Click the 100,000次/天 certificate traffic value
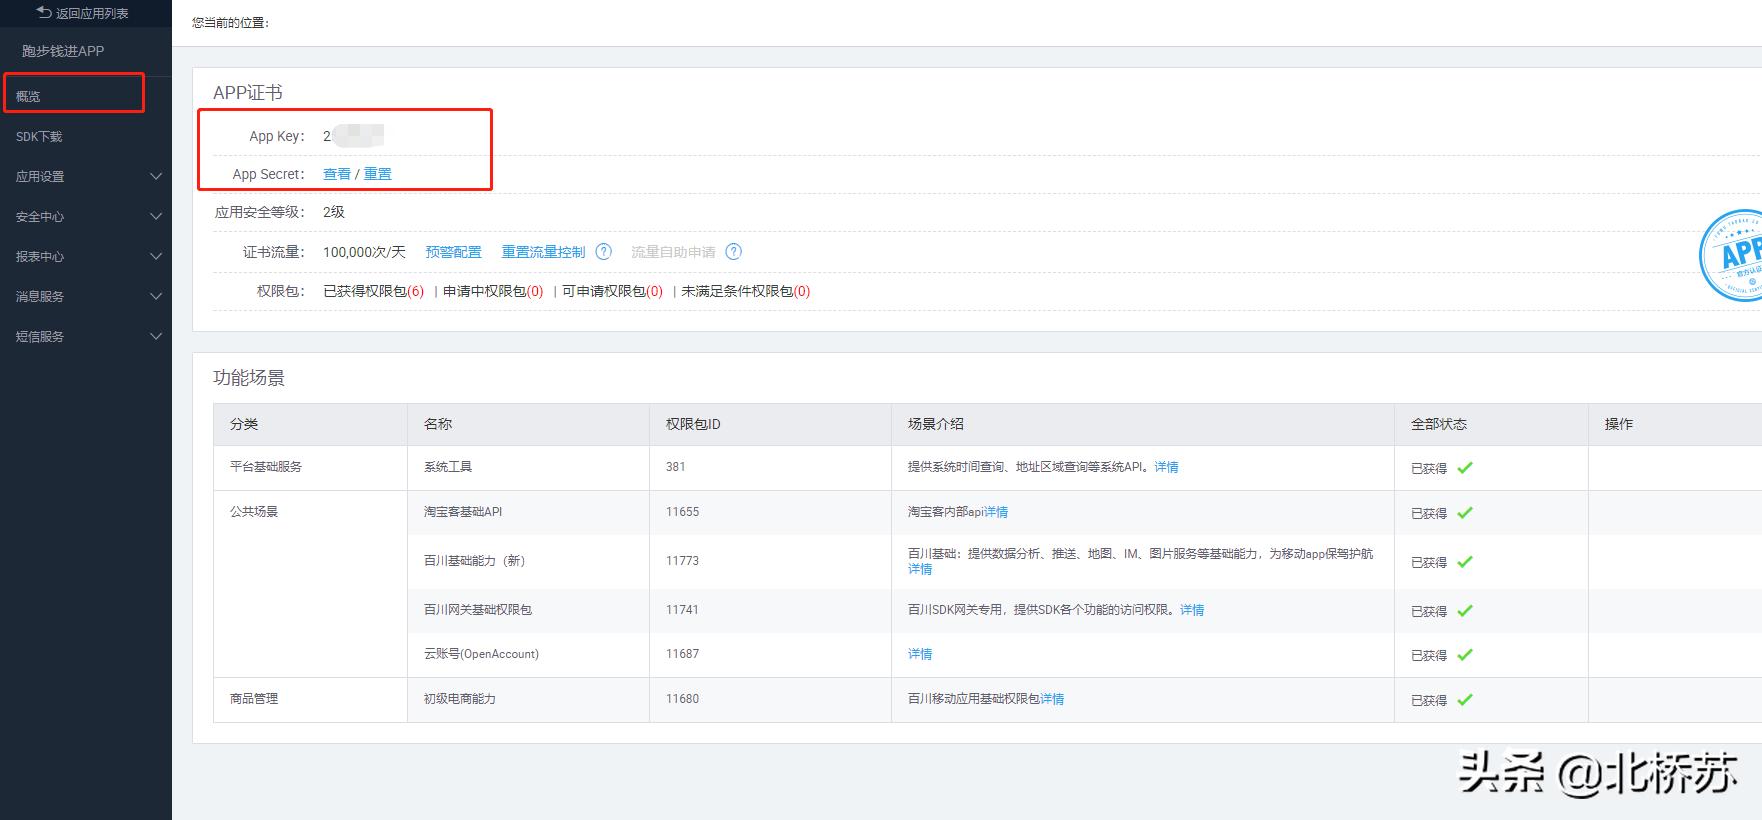The width and height of the screenshot is (1762, 820). point(364,252)
